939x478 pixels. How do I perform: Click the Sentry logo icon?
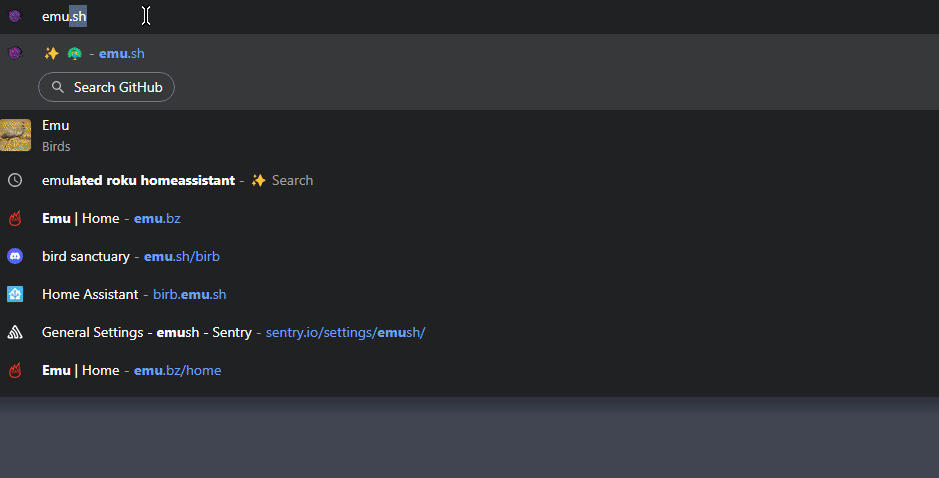tap(15, 332)
